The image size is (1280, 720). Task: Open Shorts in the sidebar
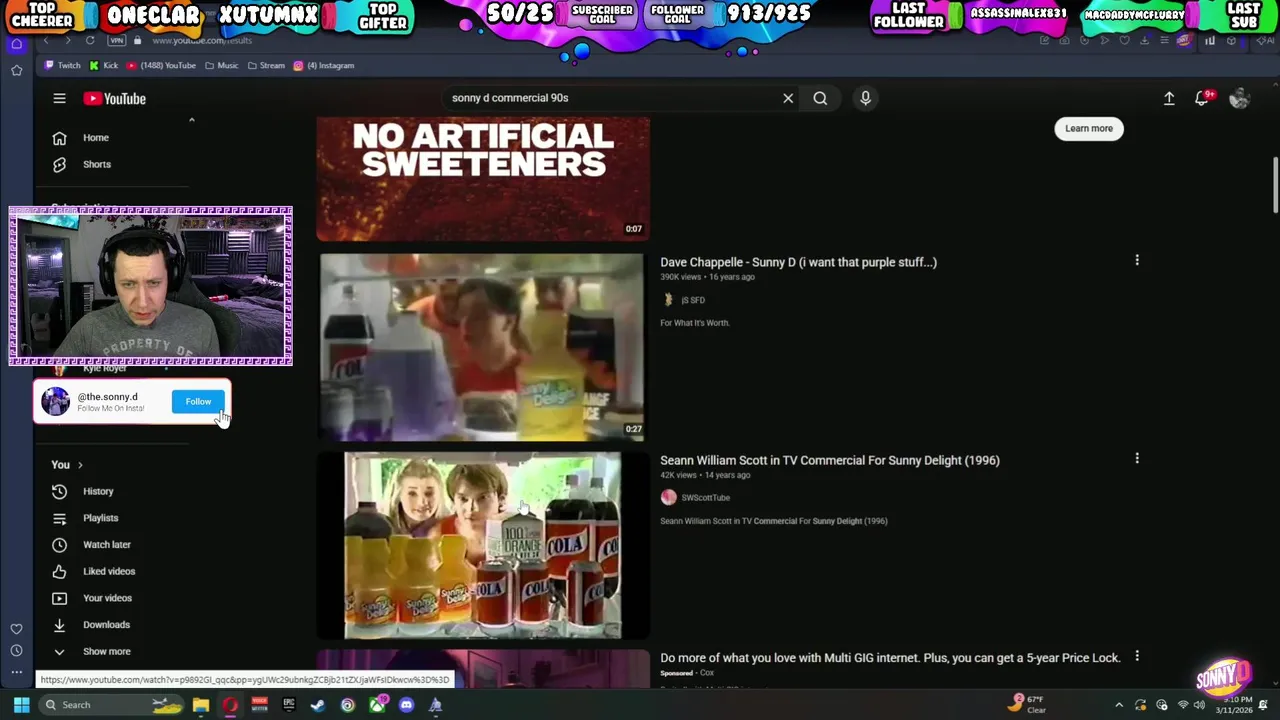click(96, 164)
